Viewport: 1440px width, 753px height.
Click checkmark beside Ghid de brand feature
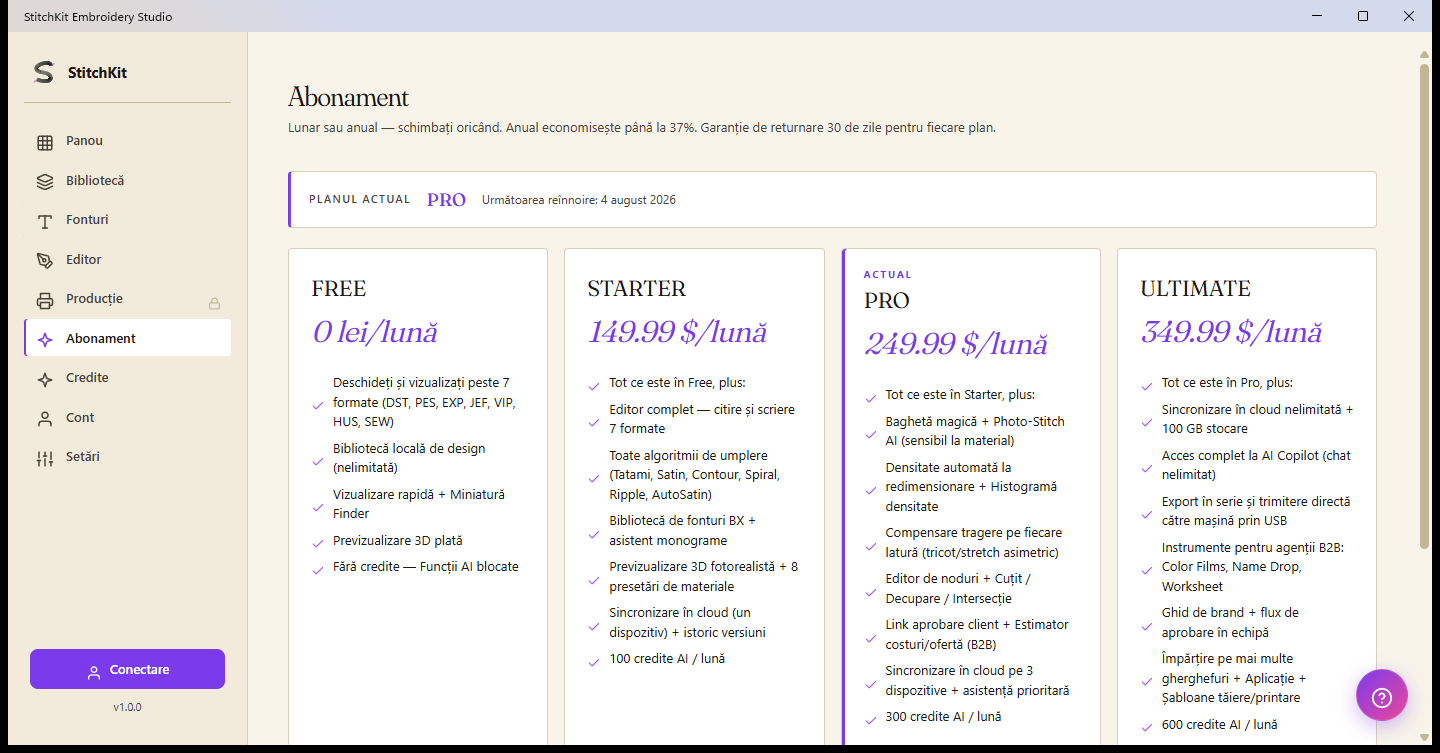[x=1146, y=625]
